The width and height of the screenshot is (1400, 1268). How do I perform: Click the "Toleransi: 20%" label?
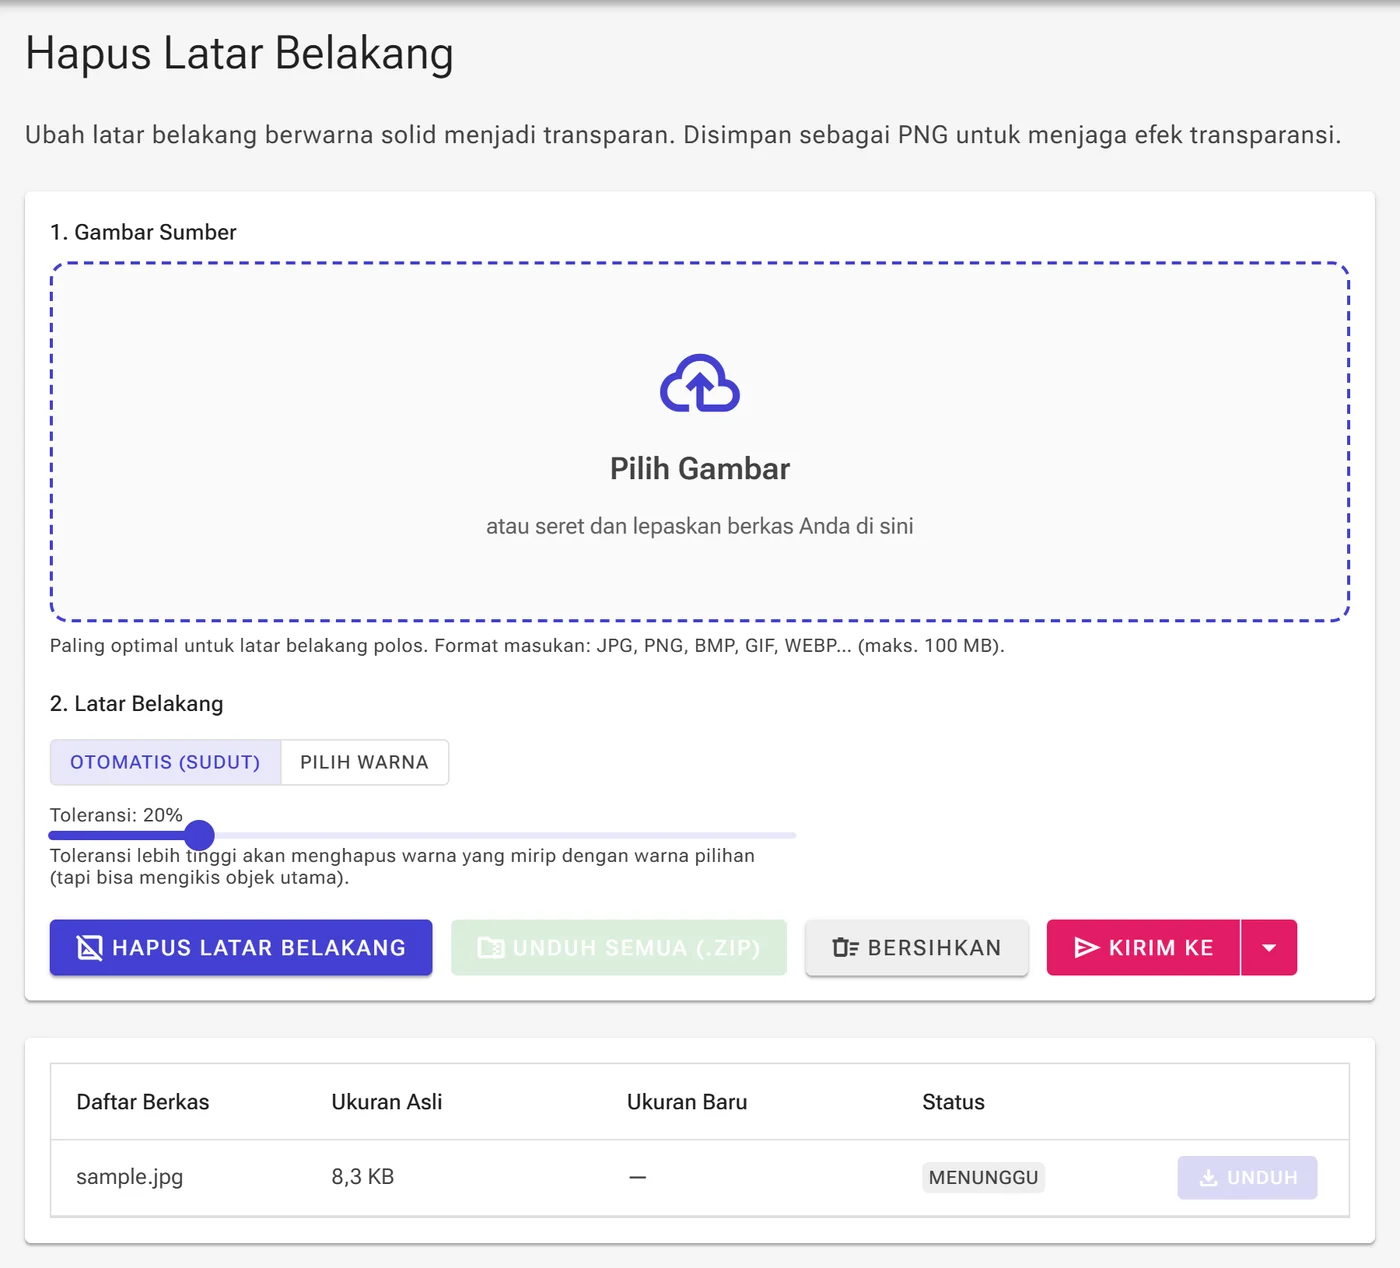pyautogui.click(x=116, y=815)
